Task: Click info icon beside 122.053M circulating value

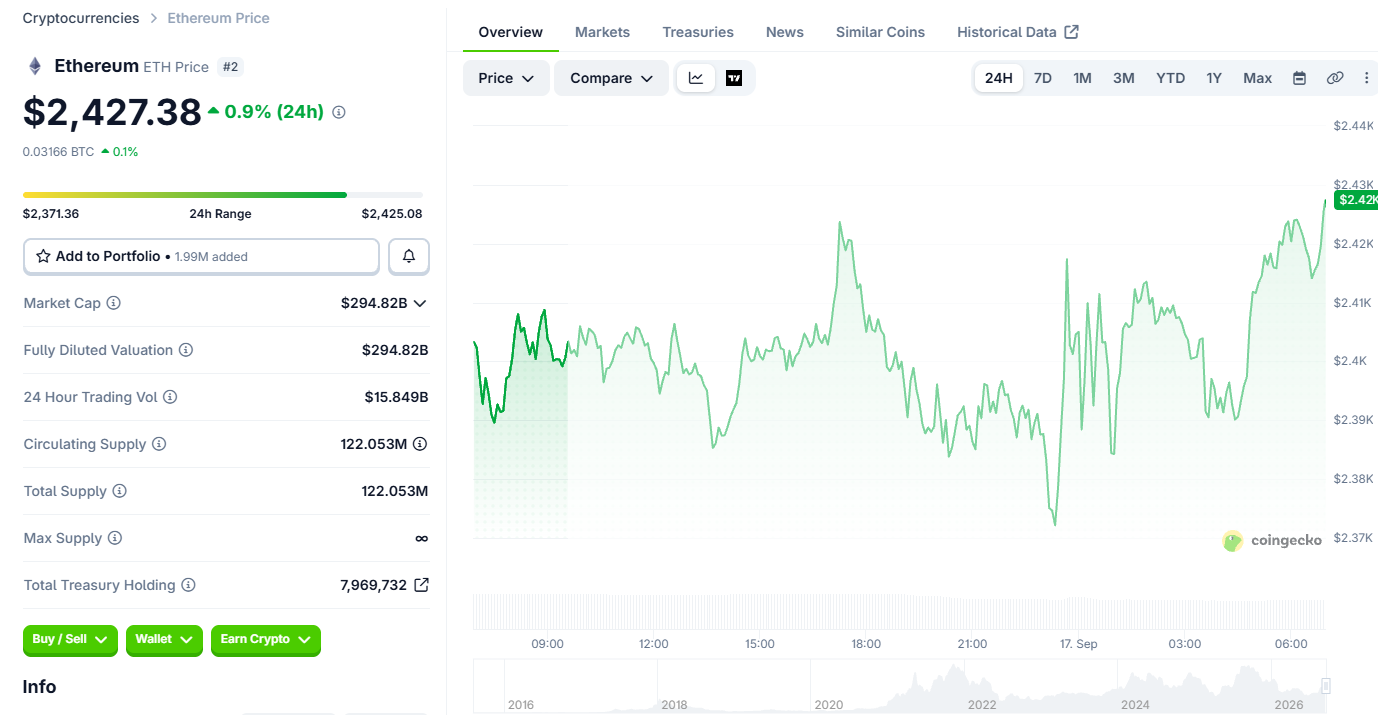Action: coord(420,444)
